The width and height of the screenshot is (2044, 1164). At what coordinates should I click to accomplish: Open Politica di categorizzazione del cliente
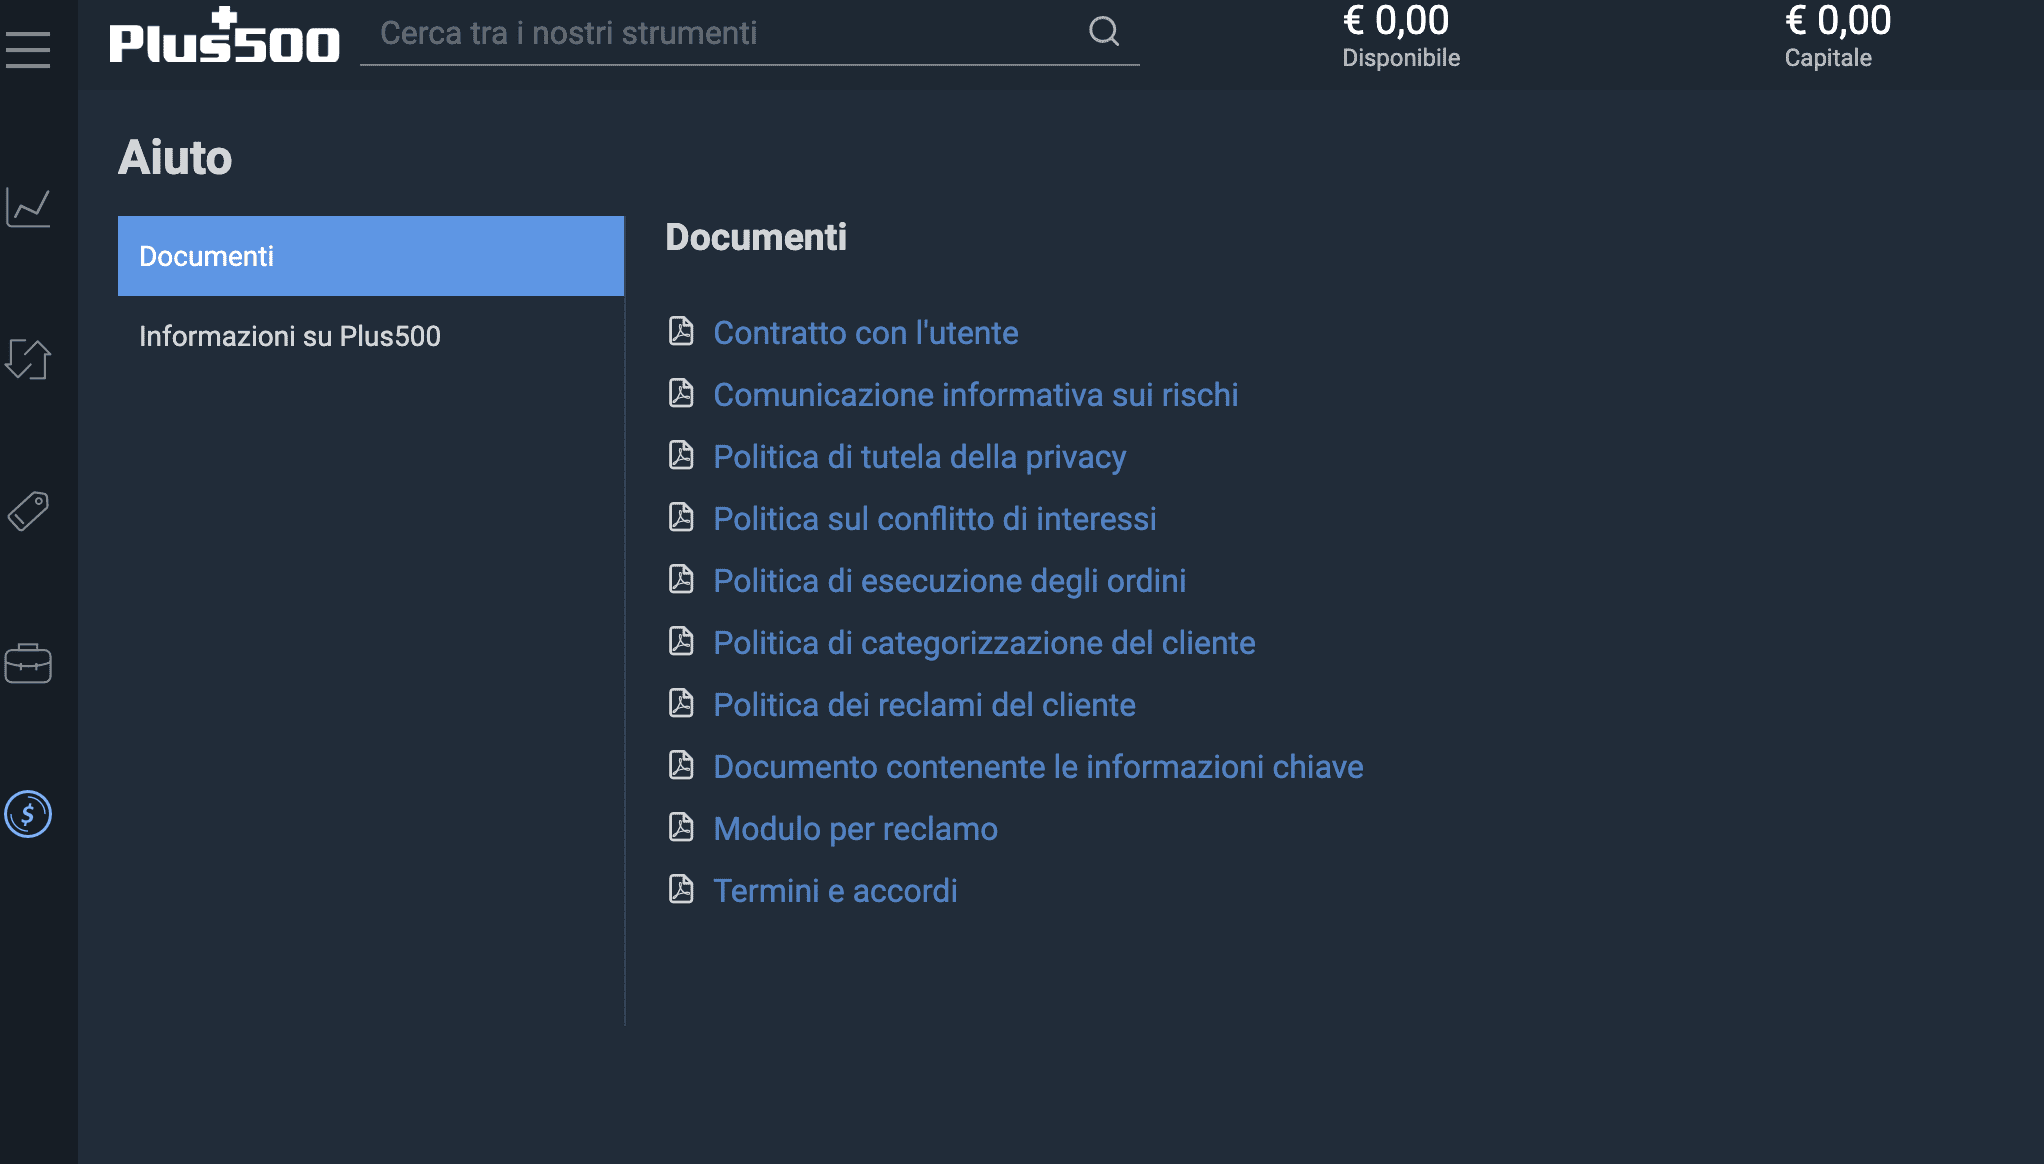coord(984,643)
